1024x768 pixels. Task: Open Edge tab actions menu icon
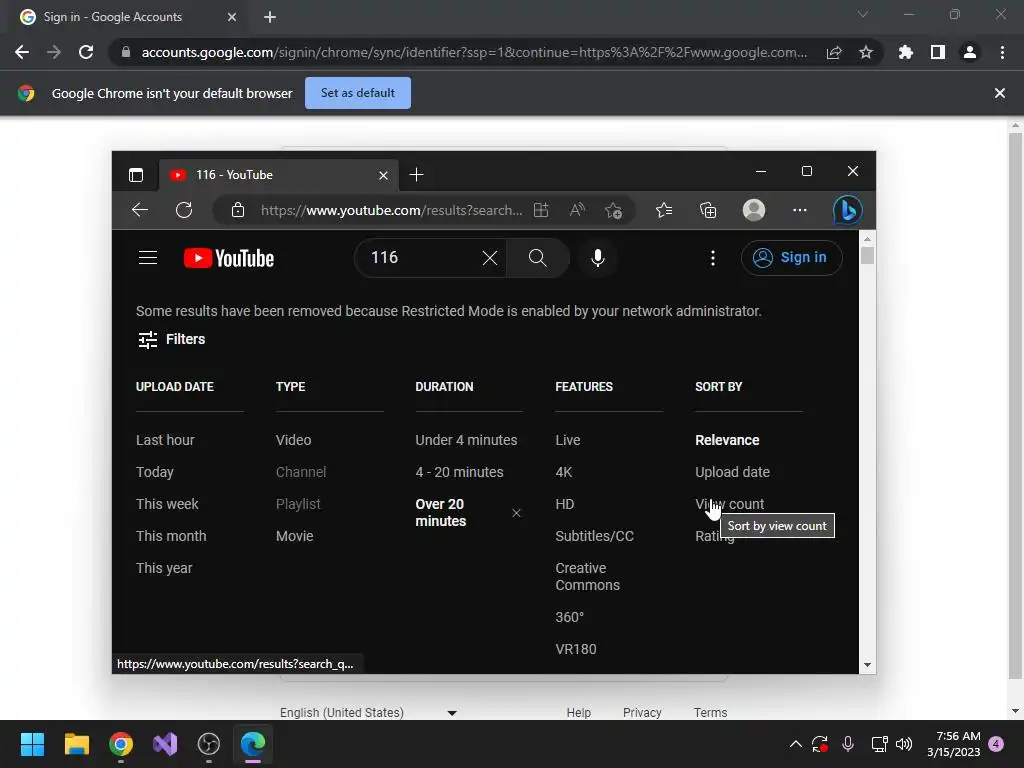[136, 175]
